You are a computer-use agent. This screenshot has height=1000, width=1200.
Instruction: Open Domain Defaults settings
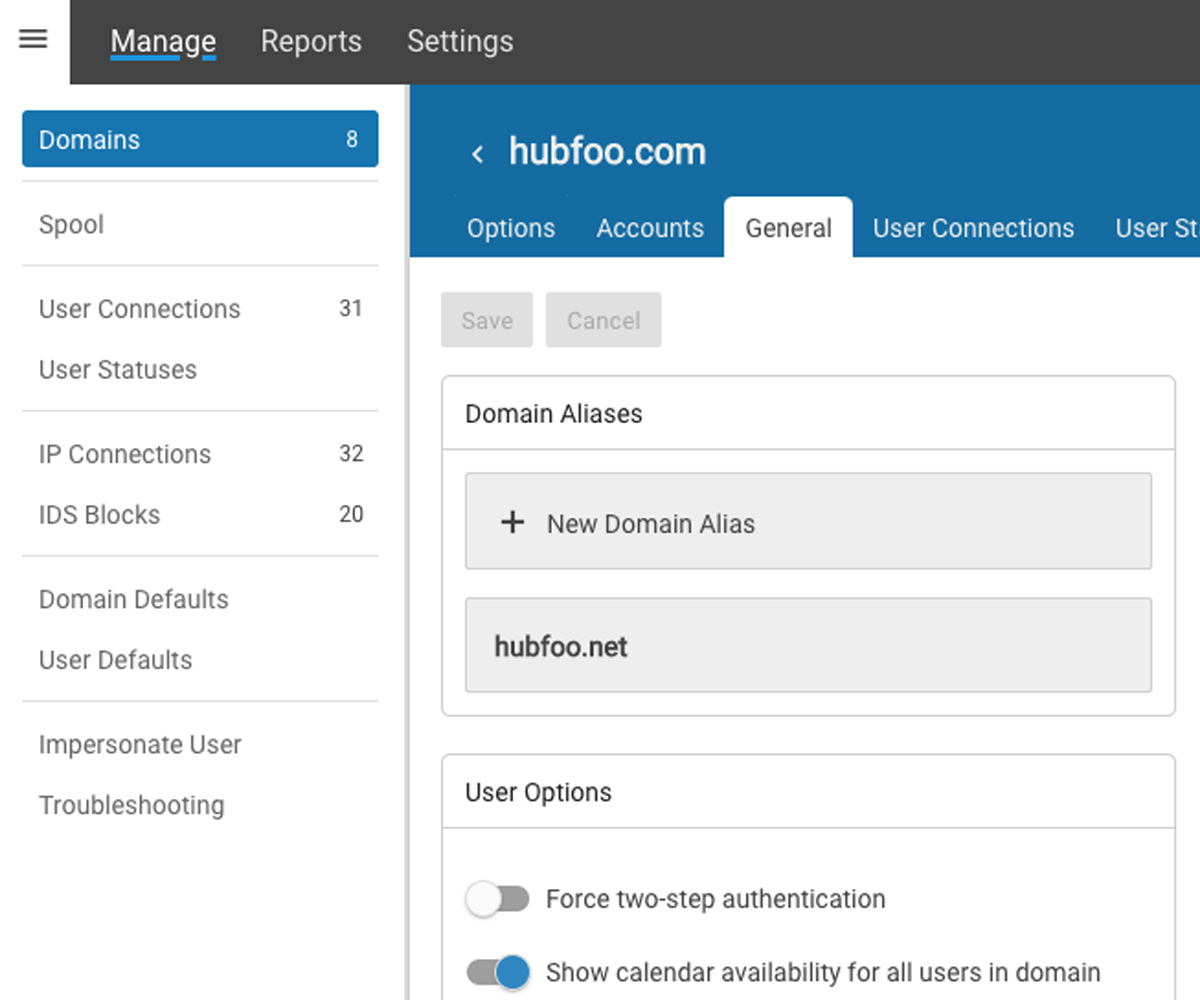(133, 599)
